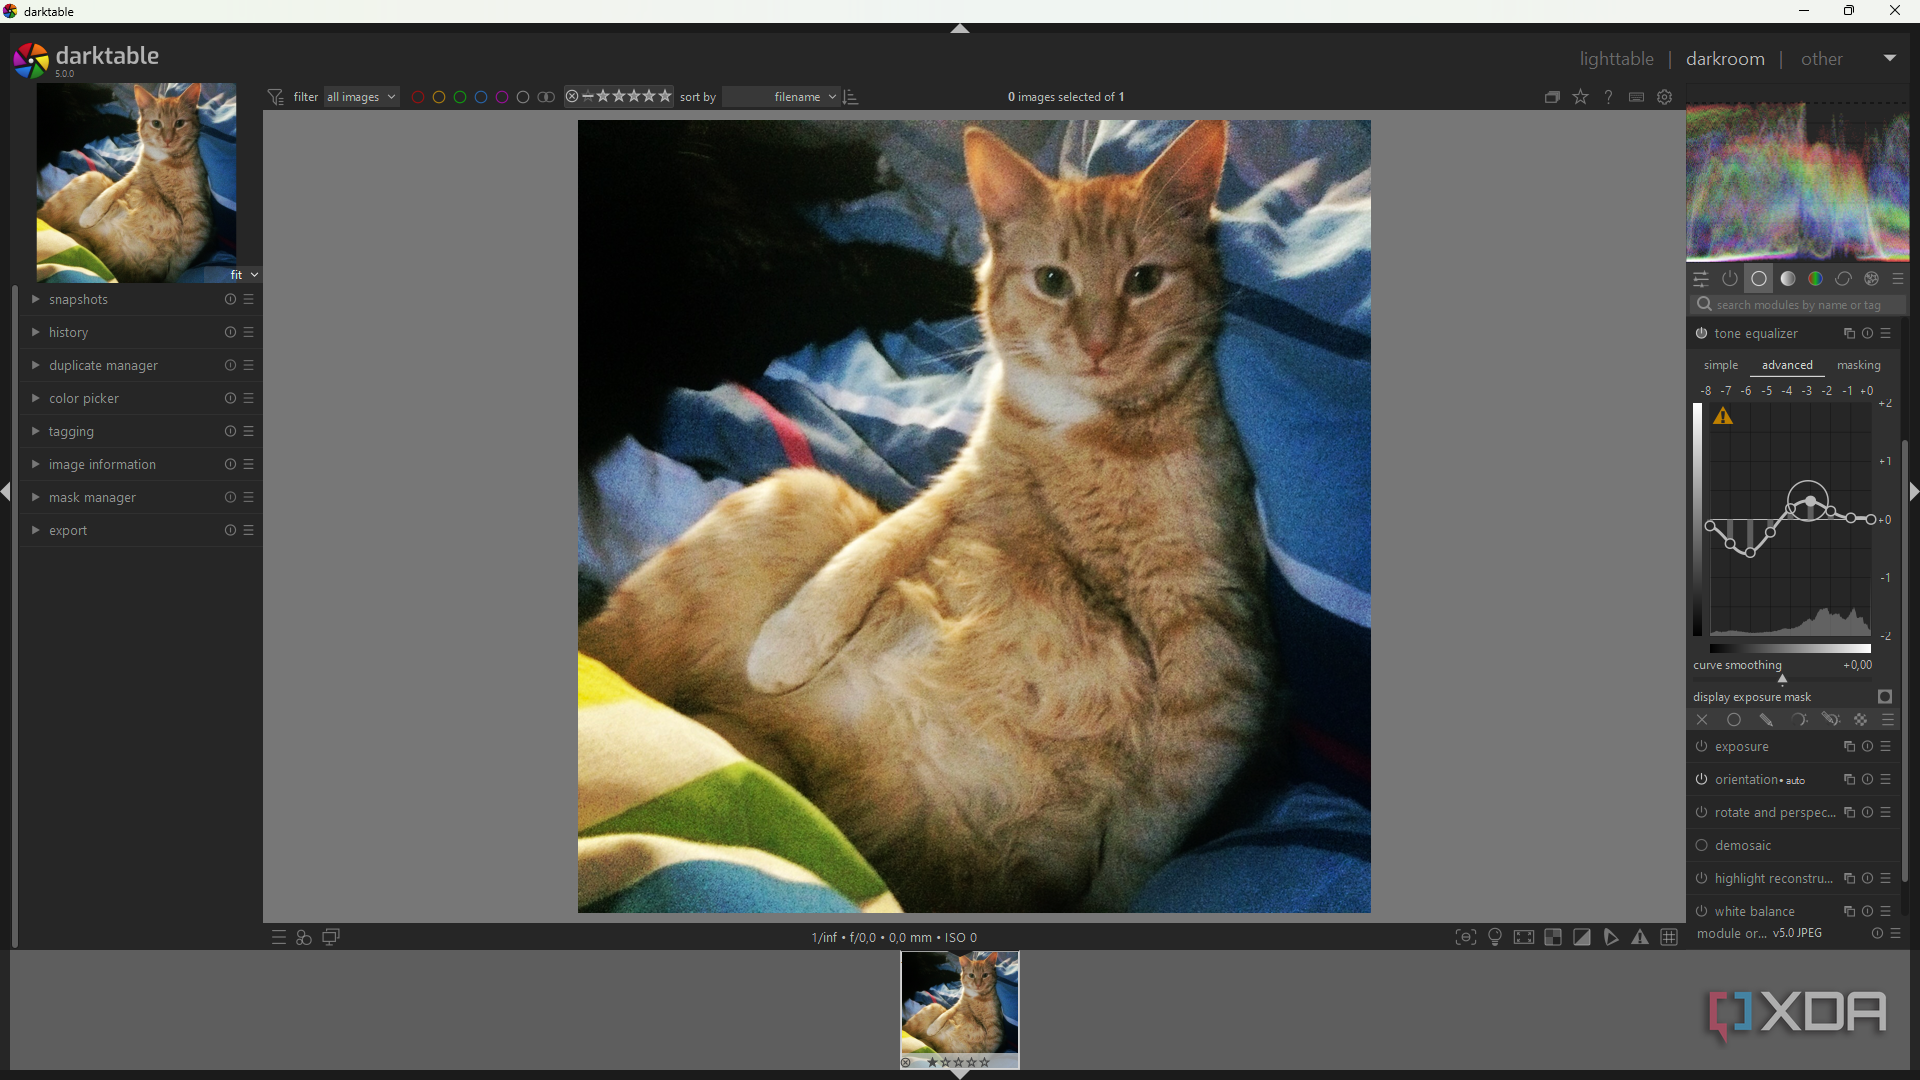Click the search modules input field

1798,305
